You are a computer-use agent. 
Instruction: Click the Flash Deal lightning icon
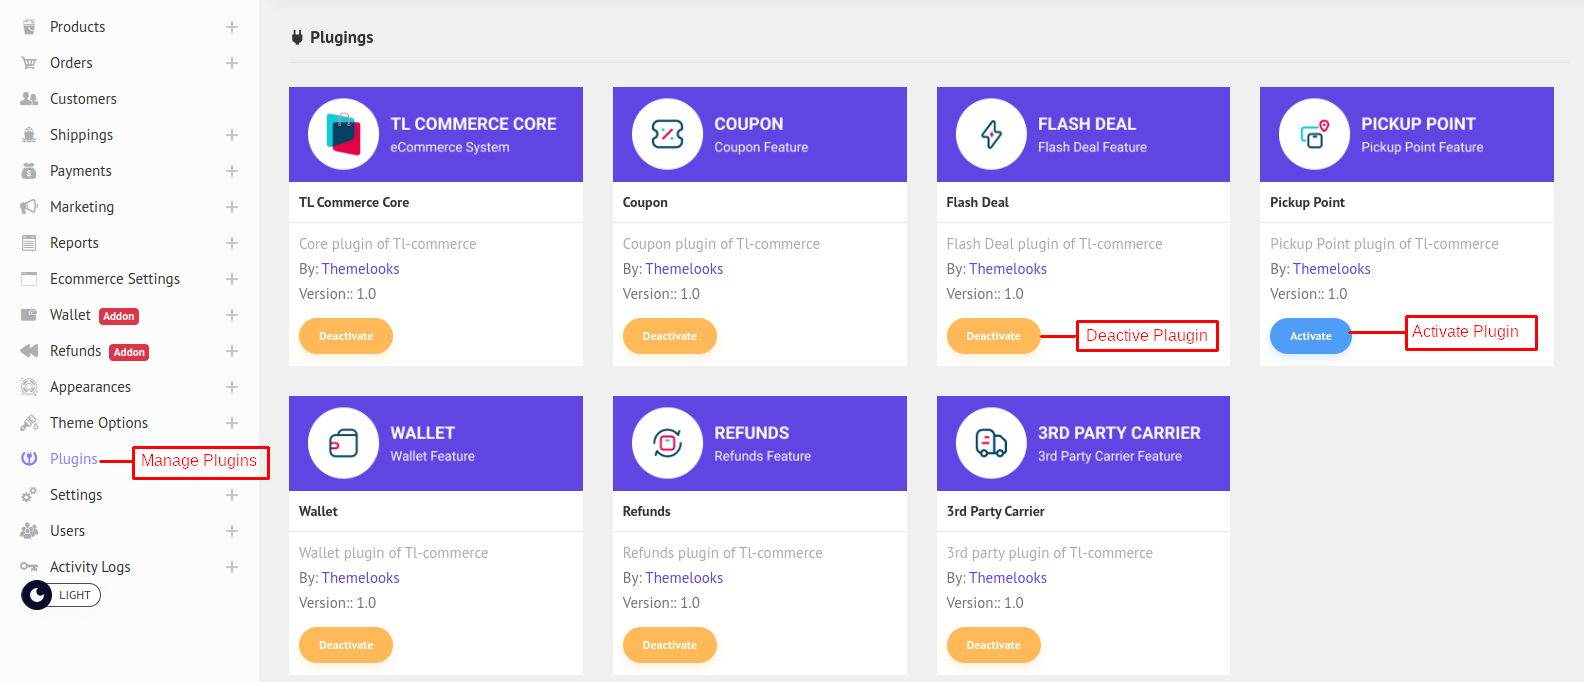click(991, 134)
